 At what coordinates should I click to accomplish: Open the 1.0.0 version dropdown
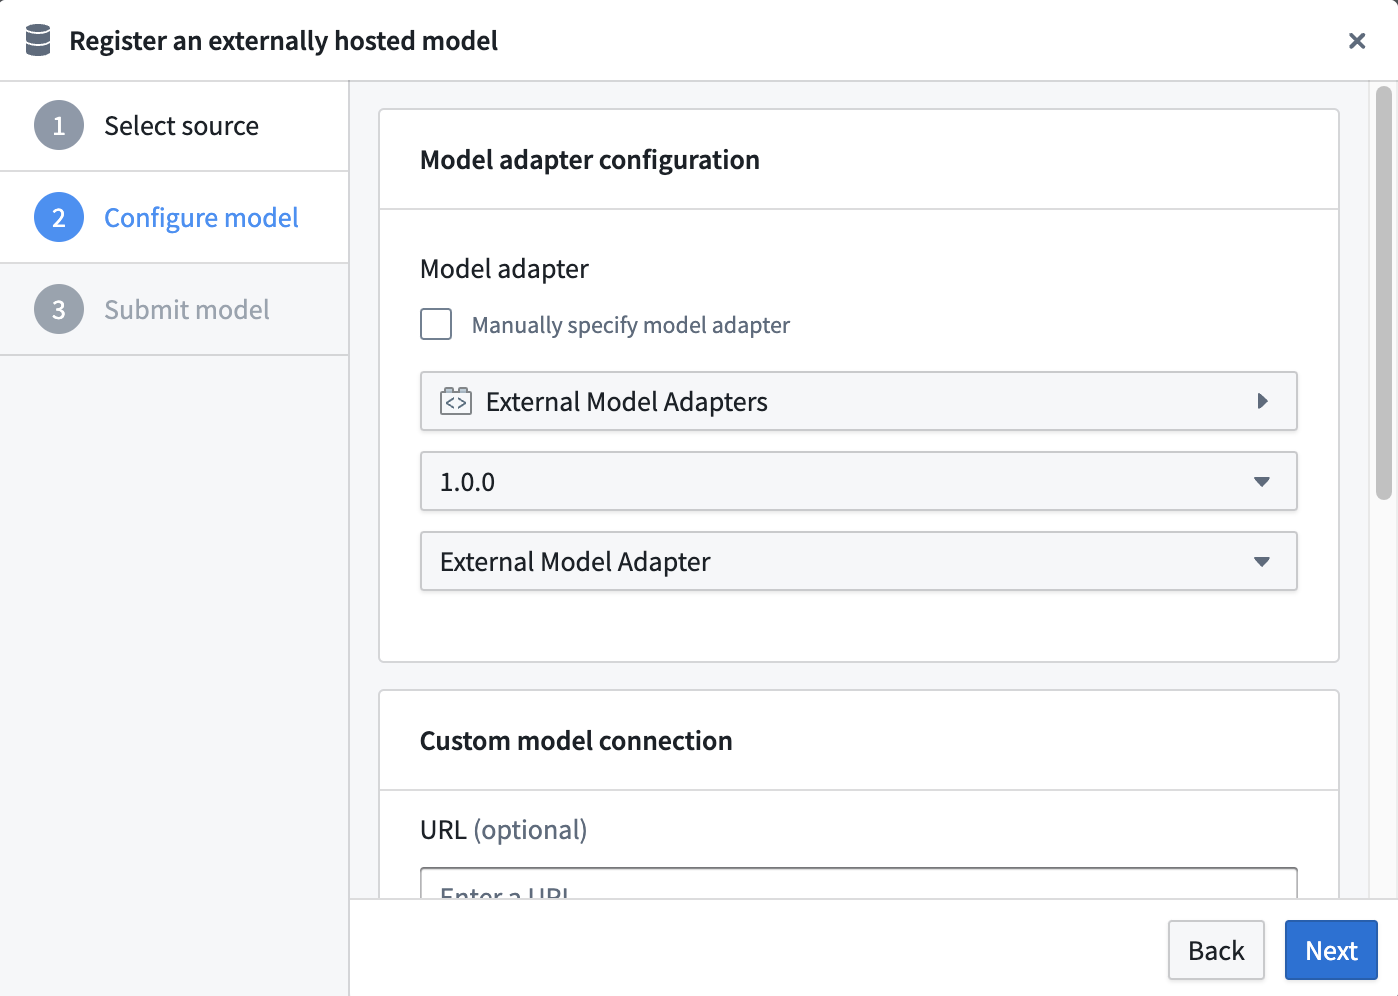[859, 482]
